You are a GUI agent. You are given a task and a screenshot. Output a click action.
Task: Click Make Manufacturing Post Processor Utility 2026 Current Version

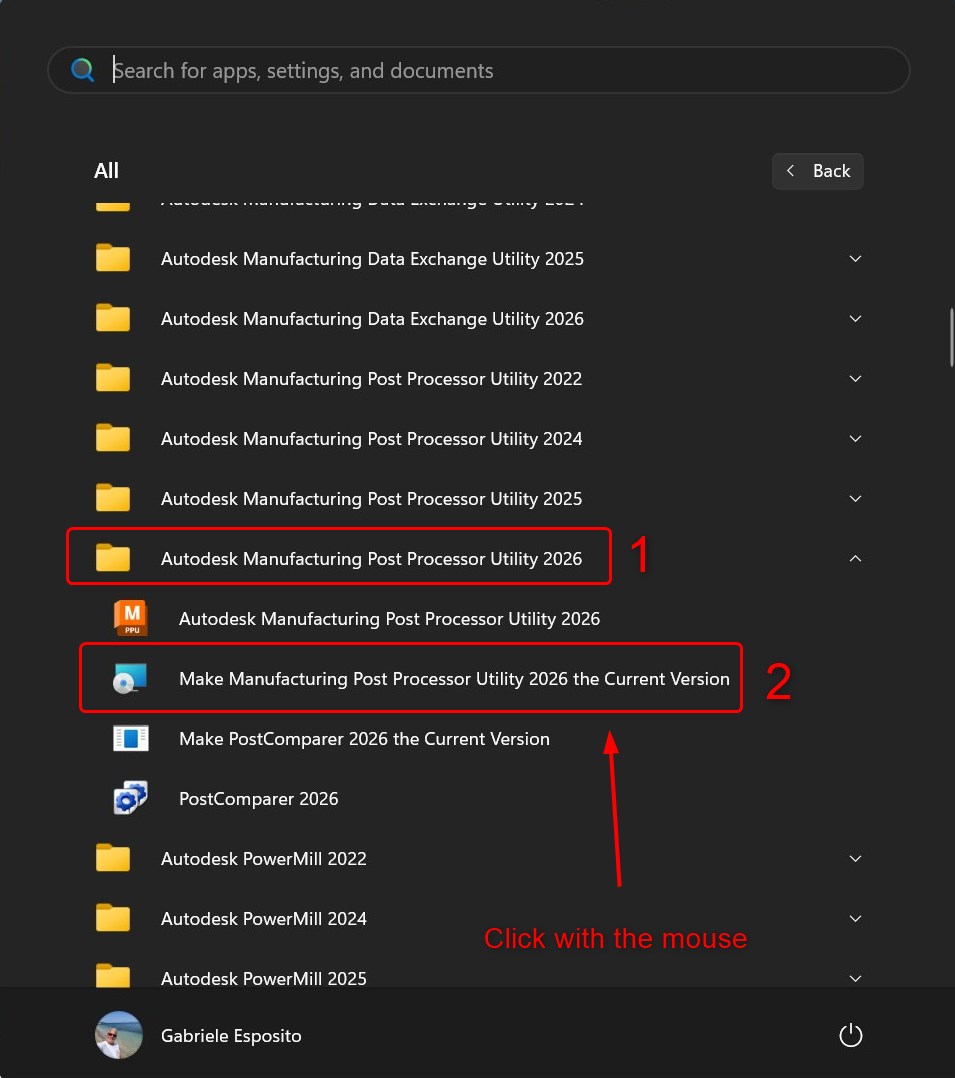pyautogui.click(x=454, y=678)
